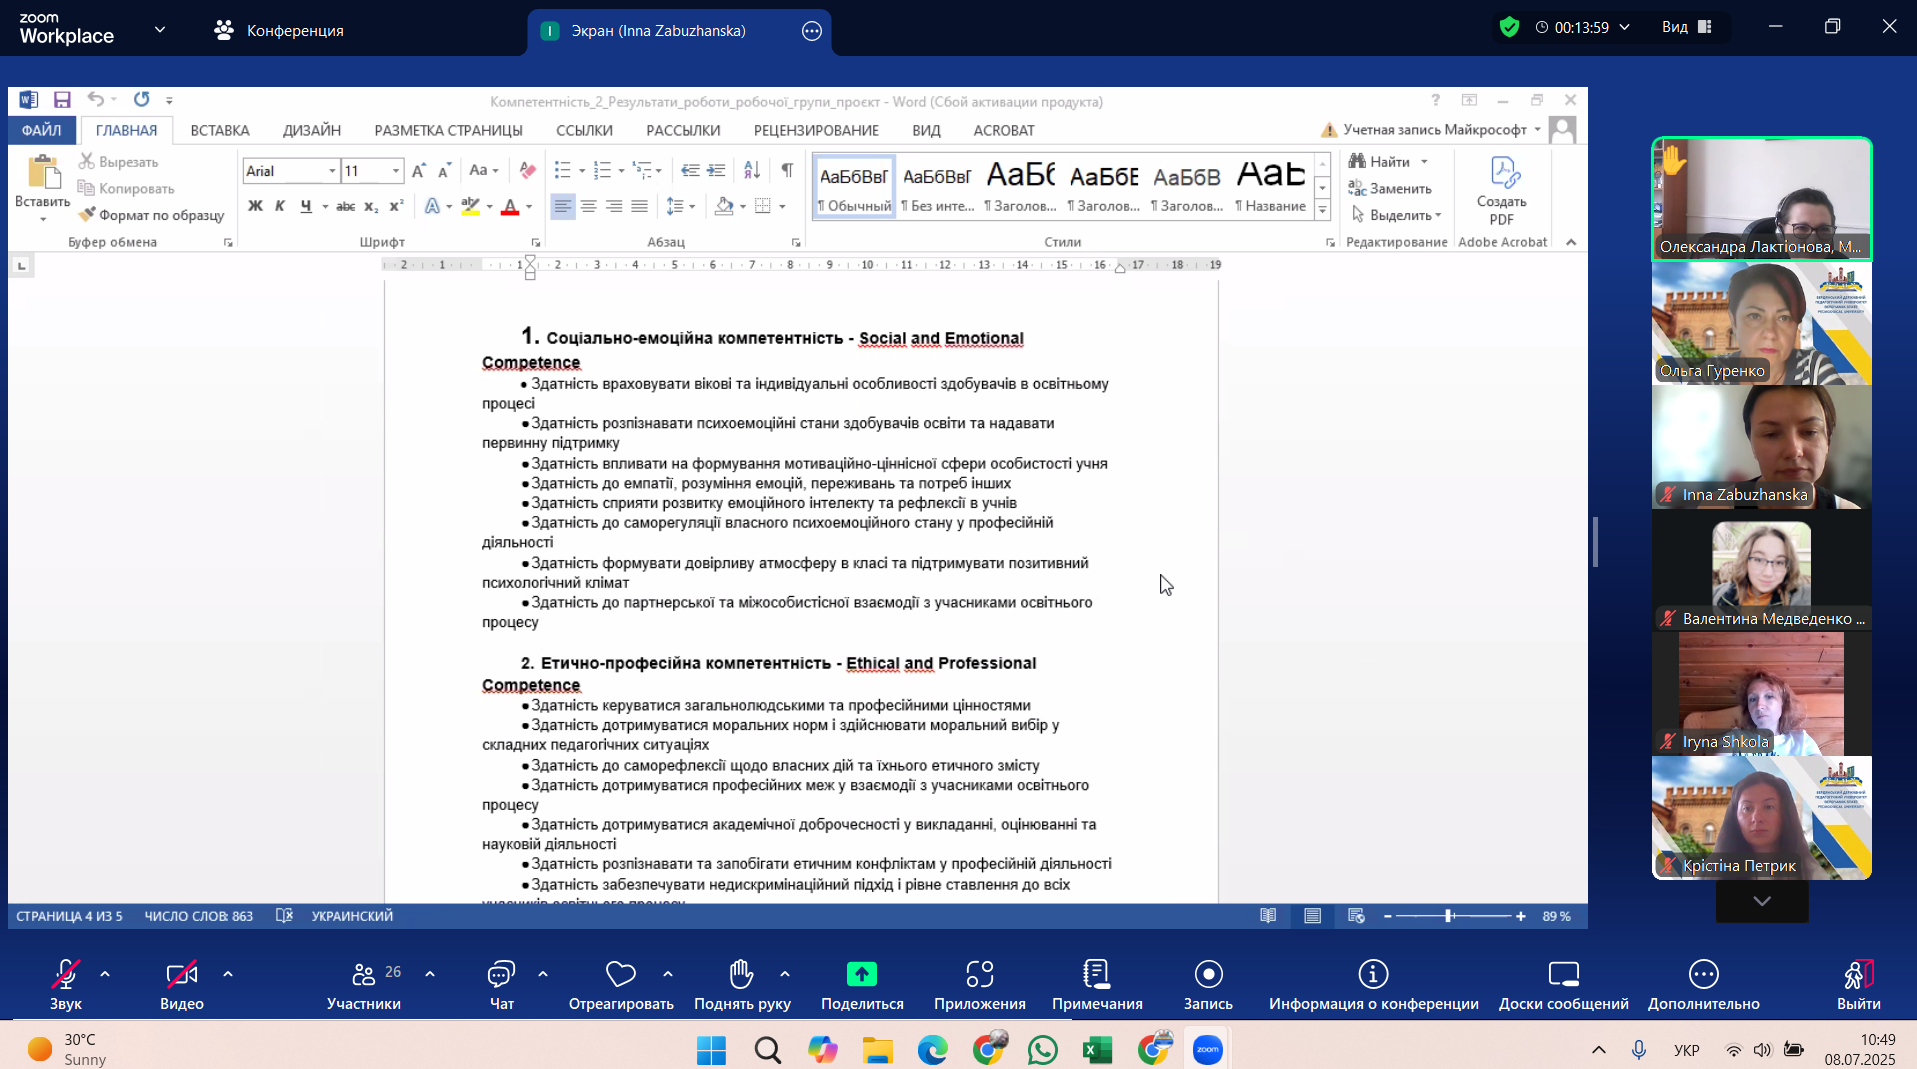Open the Вид view dropdown
Viewport: 1917px width, 1069px height.
(x=1687, y=27)
